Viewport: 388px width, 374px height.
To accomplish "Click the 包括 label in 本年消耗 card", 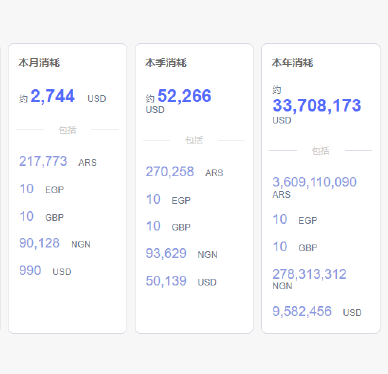I will 321,151.
